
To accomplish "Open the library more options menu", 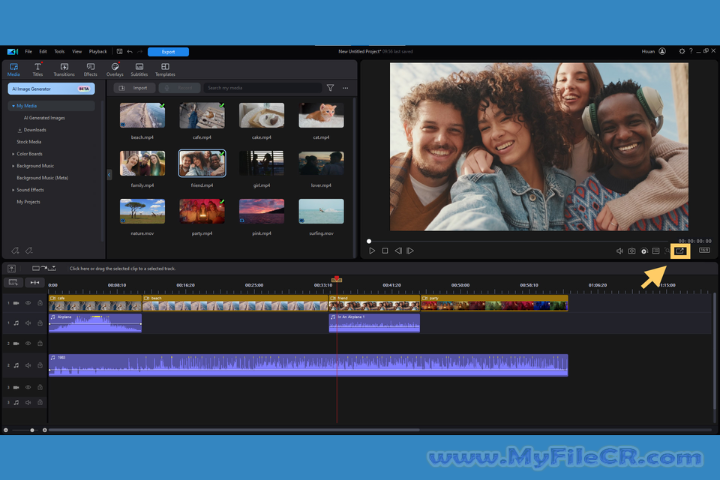I will [x=345, y=88].
